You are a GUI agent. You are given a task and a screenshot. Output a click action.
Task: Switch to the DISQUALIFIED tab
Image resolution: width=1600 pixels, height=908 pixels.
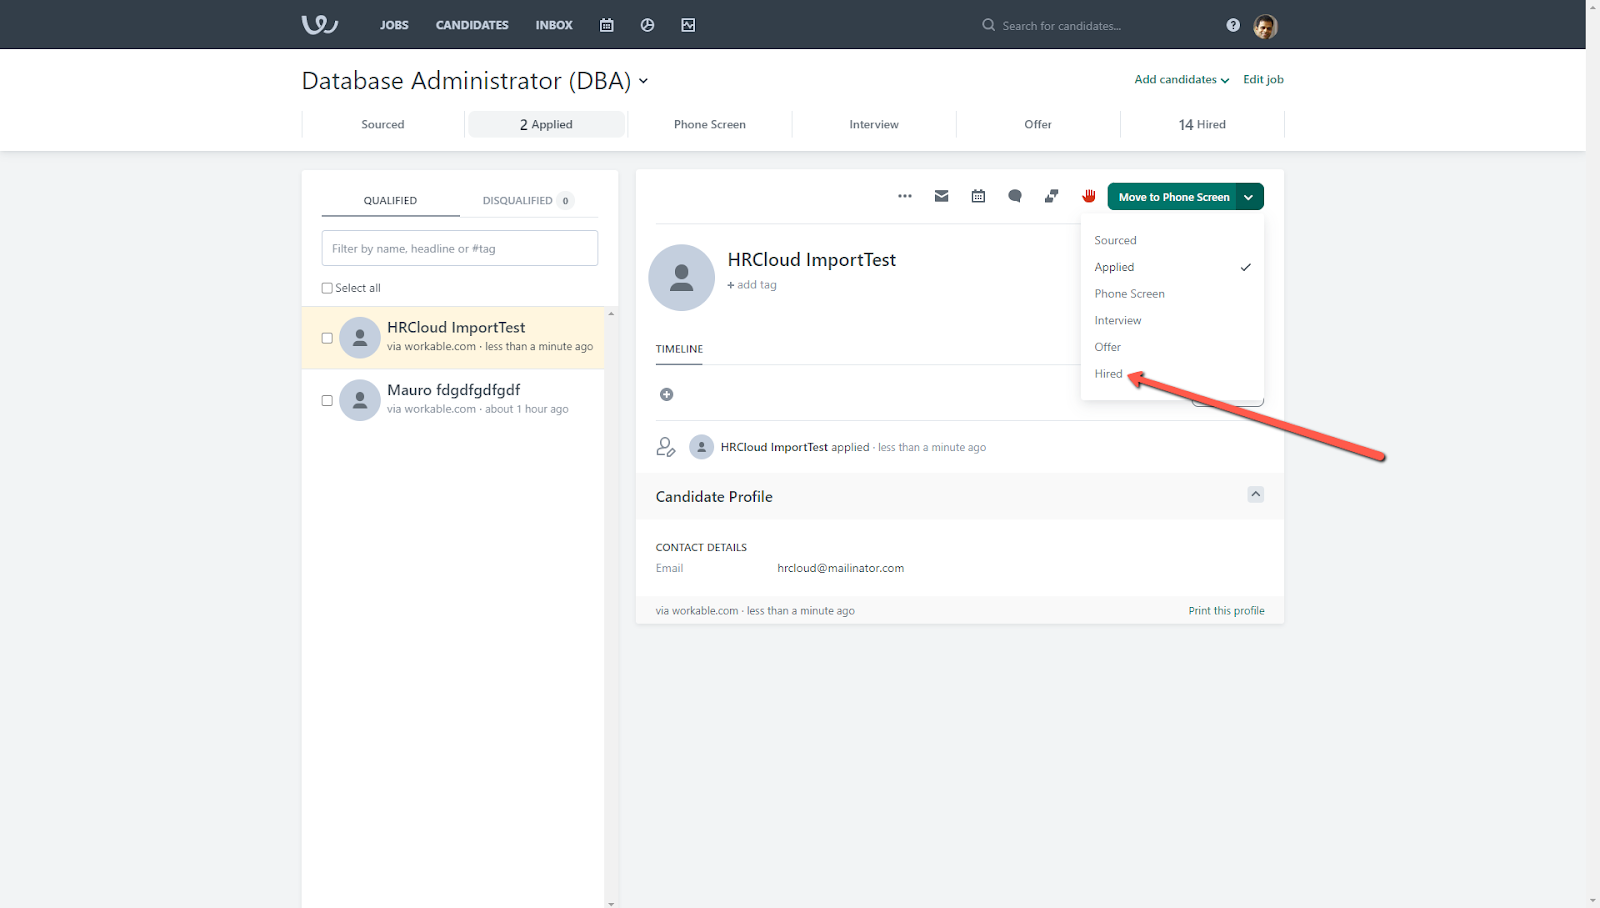click(x=528, y=200)
